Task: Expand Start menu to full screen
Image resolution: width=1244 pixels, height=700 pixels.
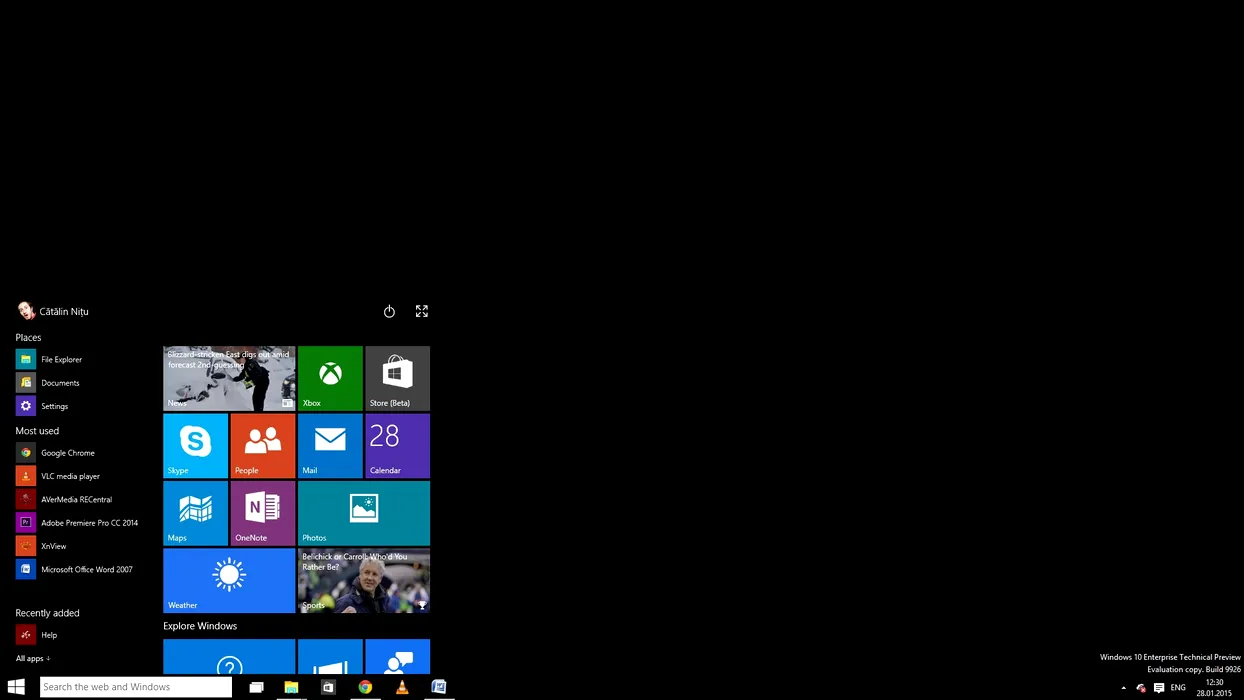Action: (422, 311)
